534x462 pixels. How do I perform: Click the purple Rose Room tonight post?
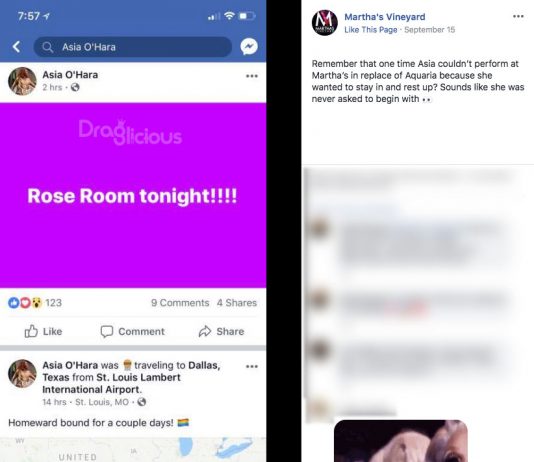point(133,195)
